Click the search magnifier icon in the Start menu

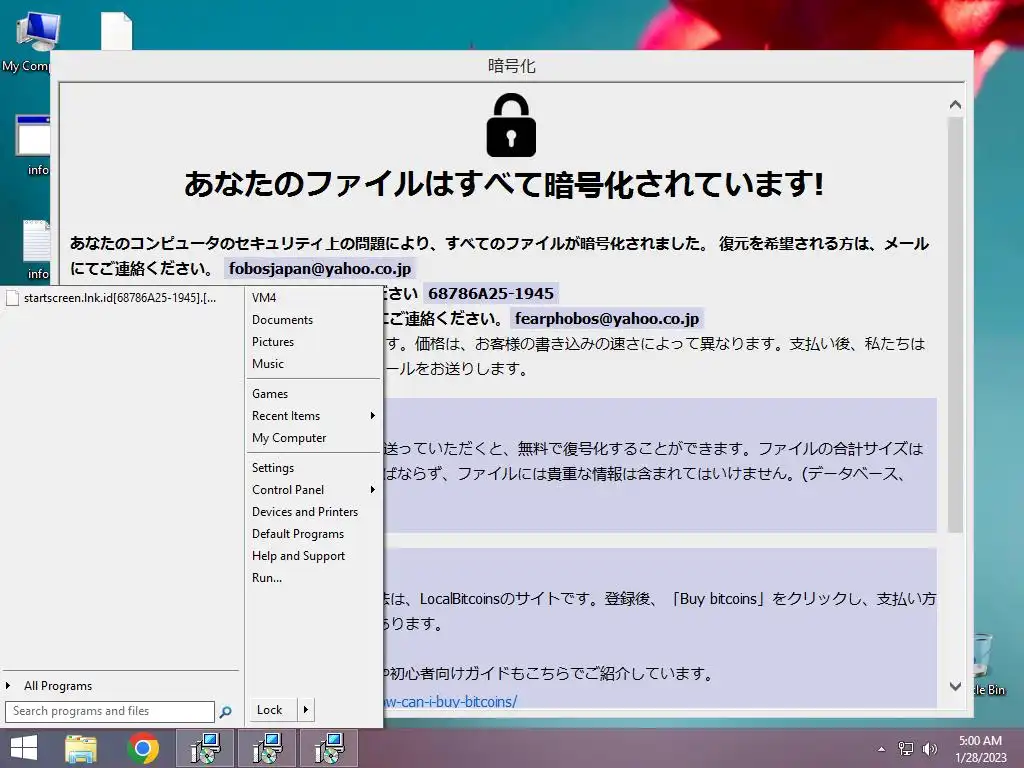[225, 712]
